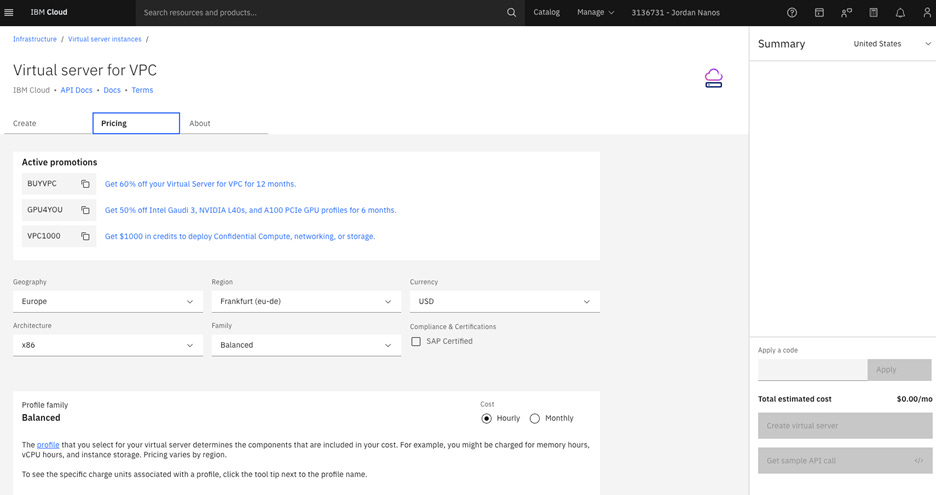Screen dimensions: 936x495
Task: Change the Summary country from United States
Action: (892, 44)
